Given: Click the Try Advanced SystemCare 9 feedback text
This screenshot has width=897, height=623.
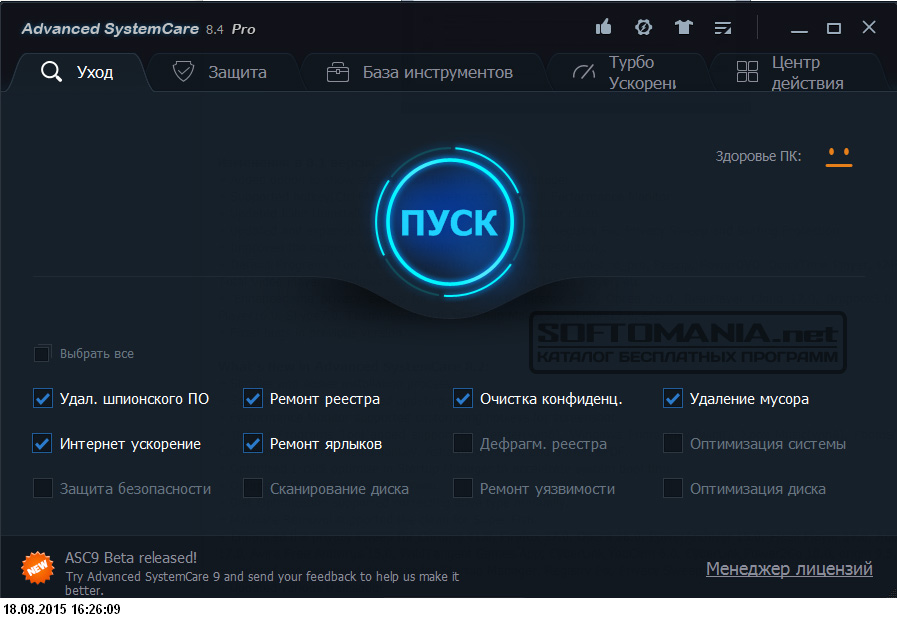Looking at the screenshot, I should 262,582.
